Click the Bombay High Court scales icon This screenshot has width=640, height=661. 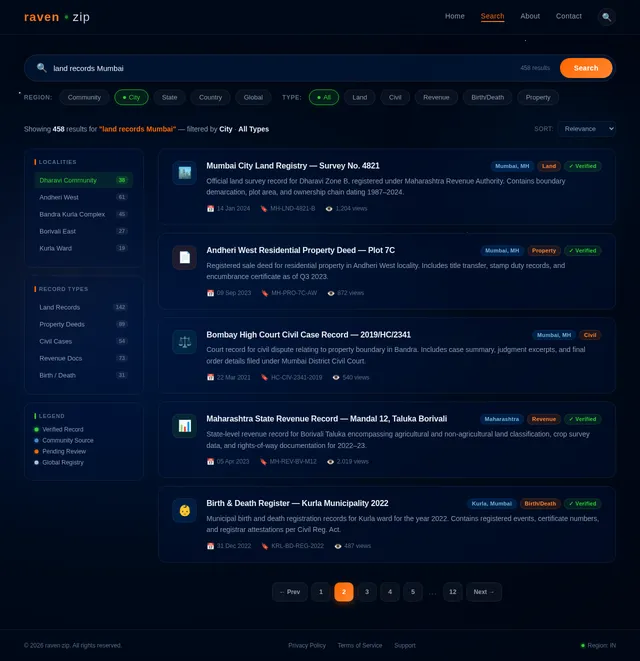184,341
